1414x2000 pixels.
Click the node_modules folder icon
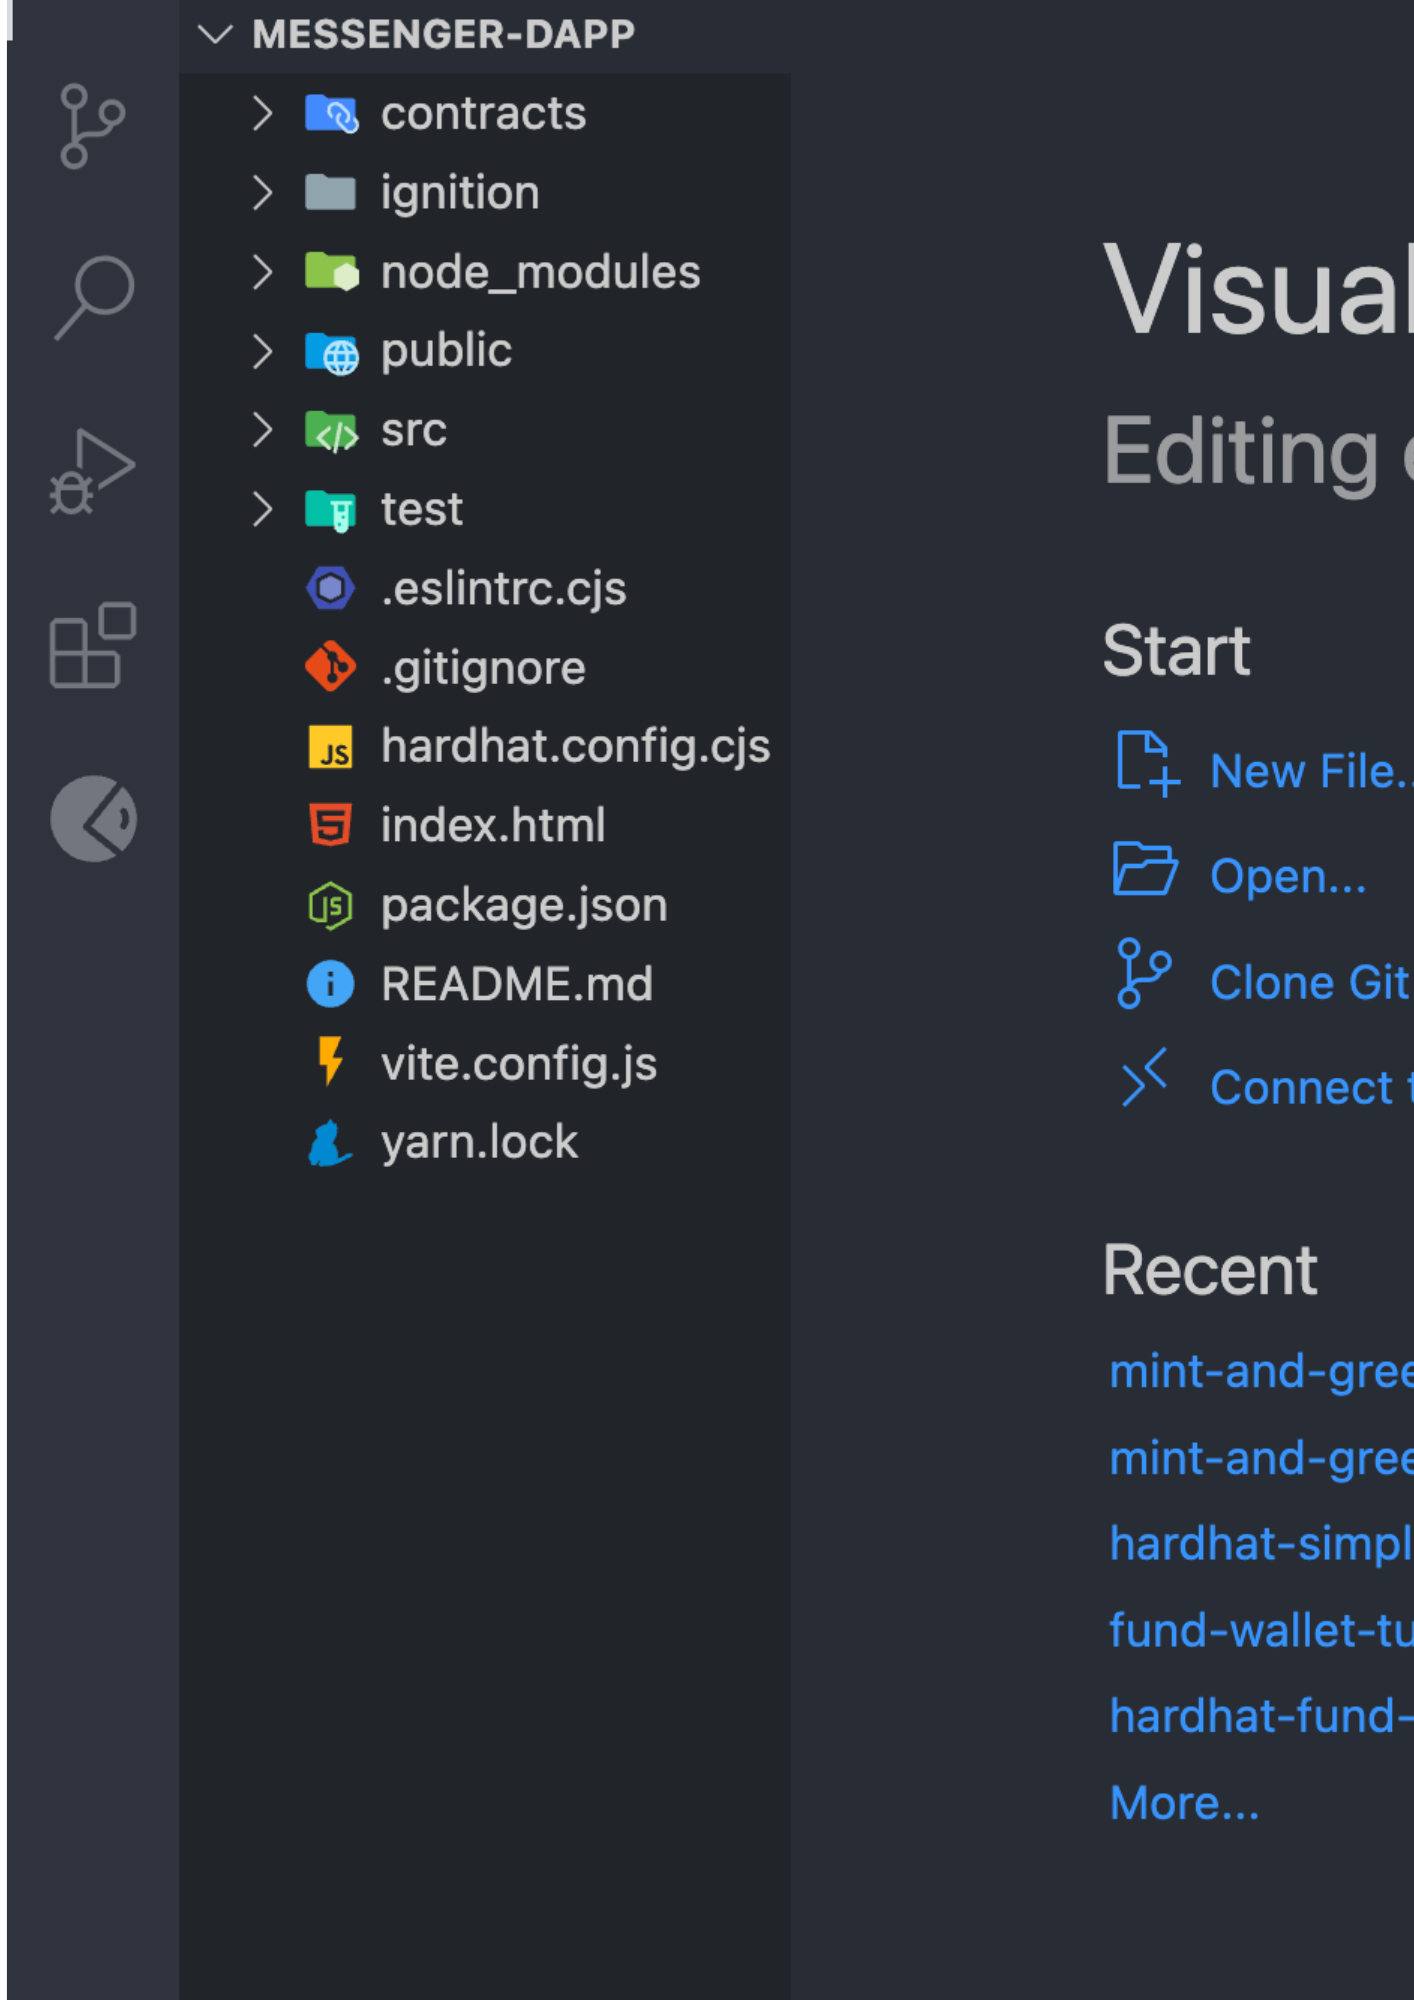click(x=331, y=272)
